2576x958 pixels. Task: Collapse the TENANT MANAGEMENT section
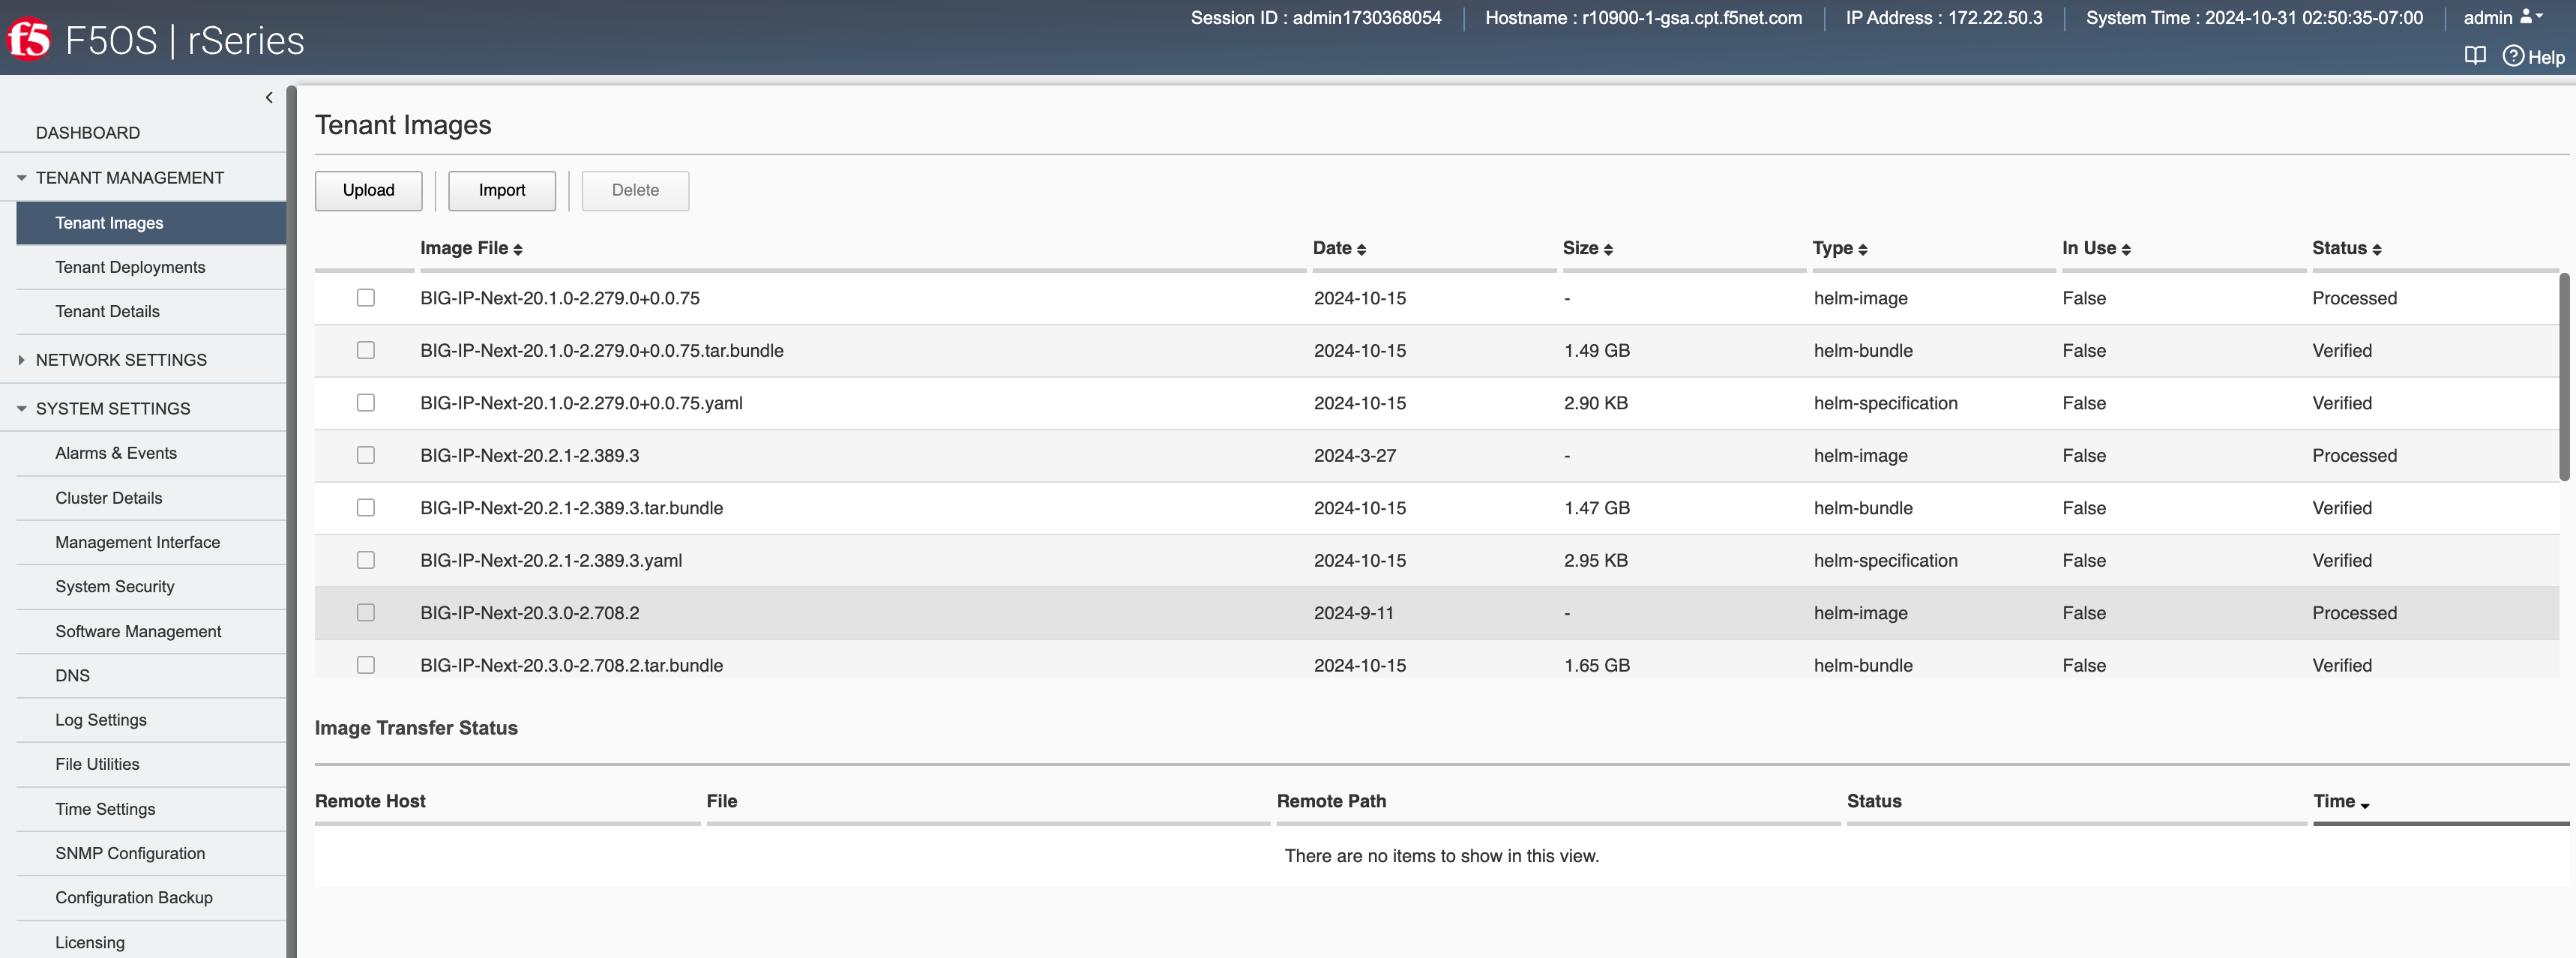[x=21, y=177]
